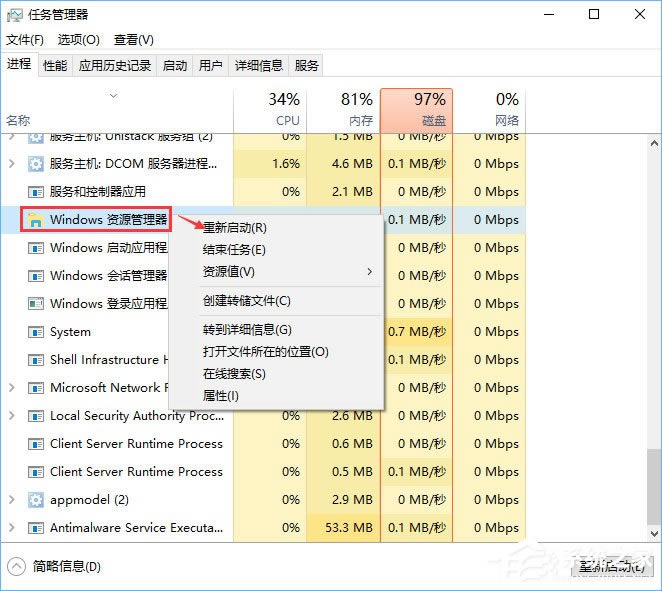Open the 文件(F) menu
Image resolution: width=662 pixels, height=591 pixels.
(x=25, y=40)
